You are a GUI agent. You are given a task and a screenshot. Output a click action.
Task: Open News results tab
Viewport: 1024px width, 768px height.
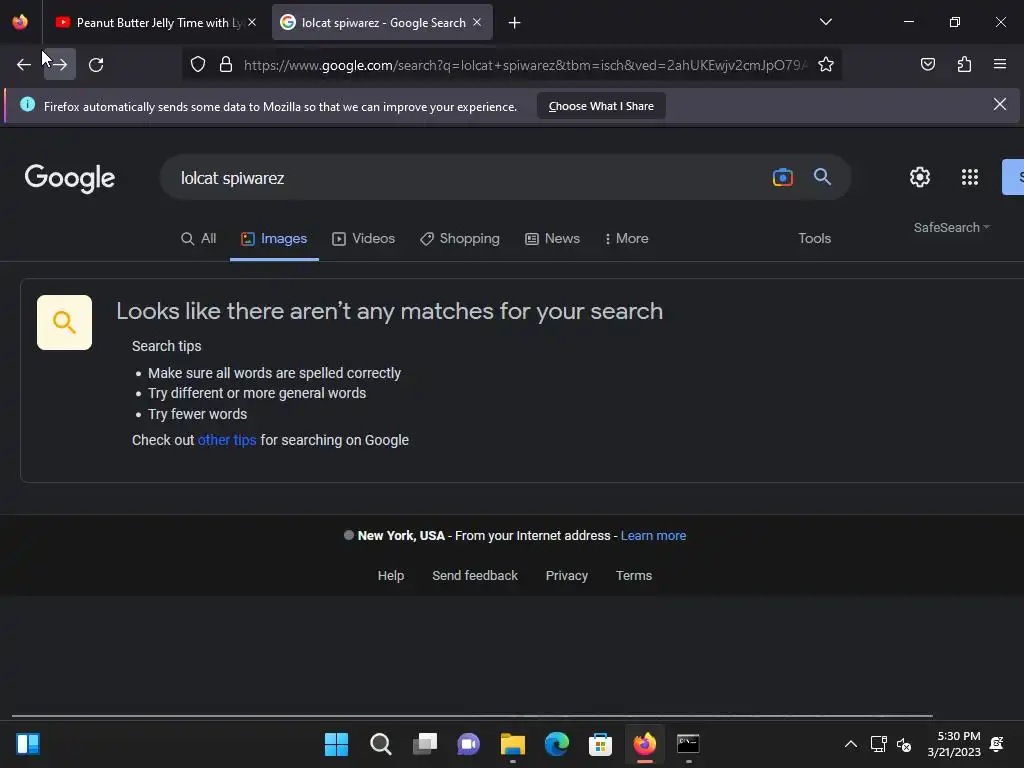(x=552, y=238)
